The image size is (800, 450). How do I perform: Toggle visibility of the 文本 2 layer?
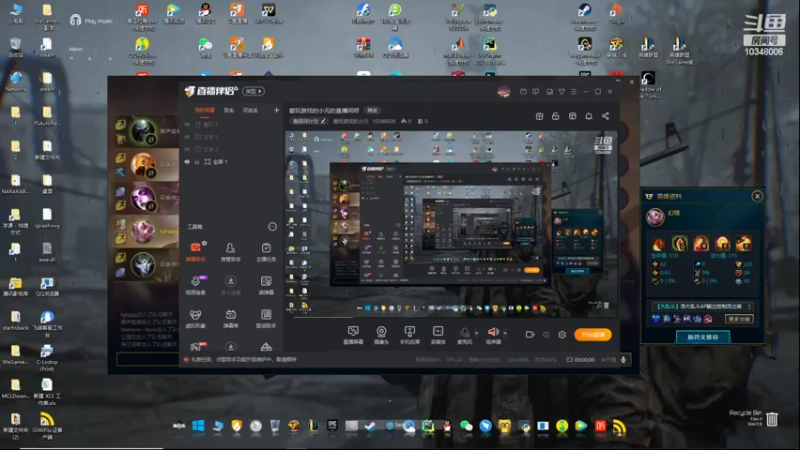click(x=187, y=149)
